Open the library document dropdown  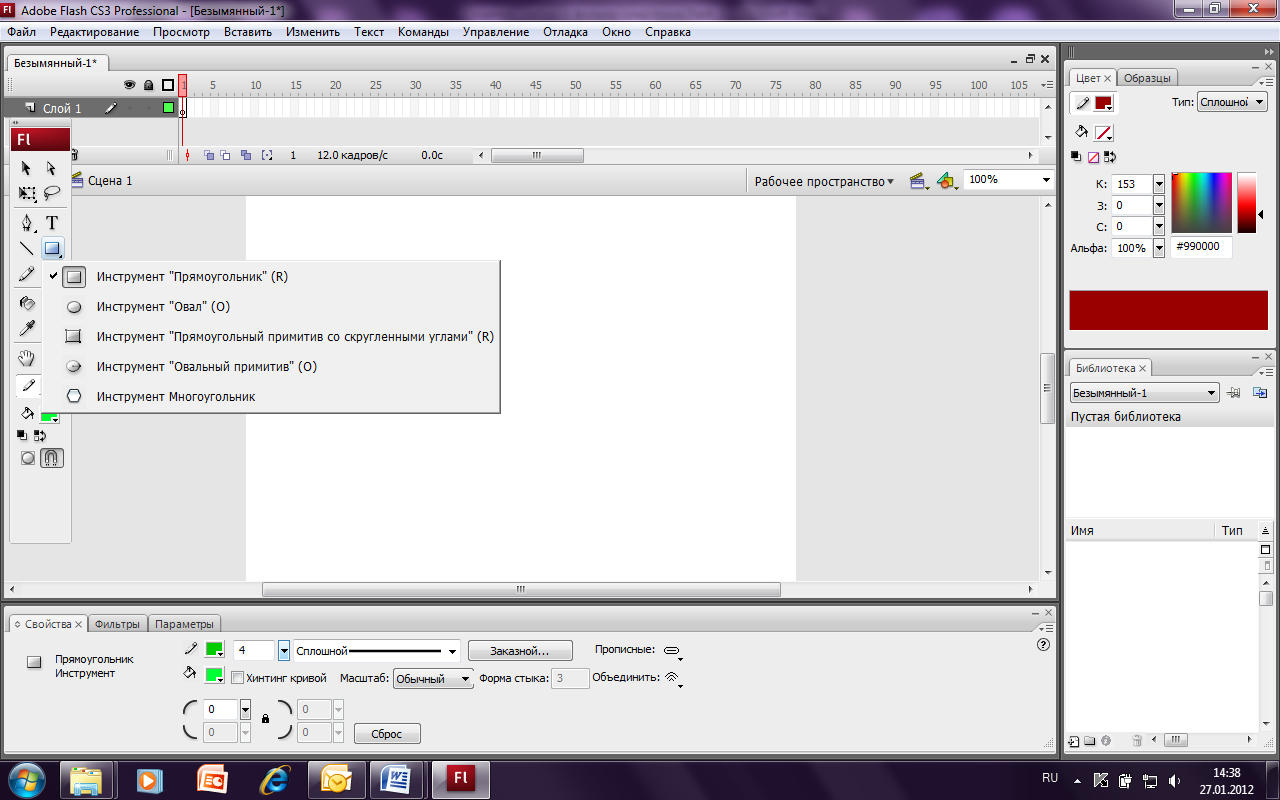click(x=1144, y=393)
